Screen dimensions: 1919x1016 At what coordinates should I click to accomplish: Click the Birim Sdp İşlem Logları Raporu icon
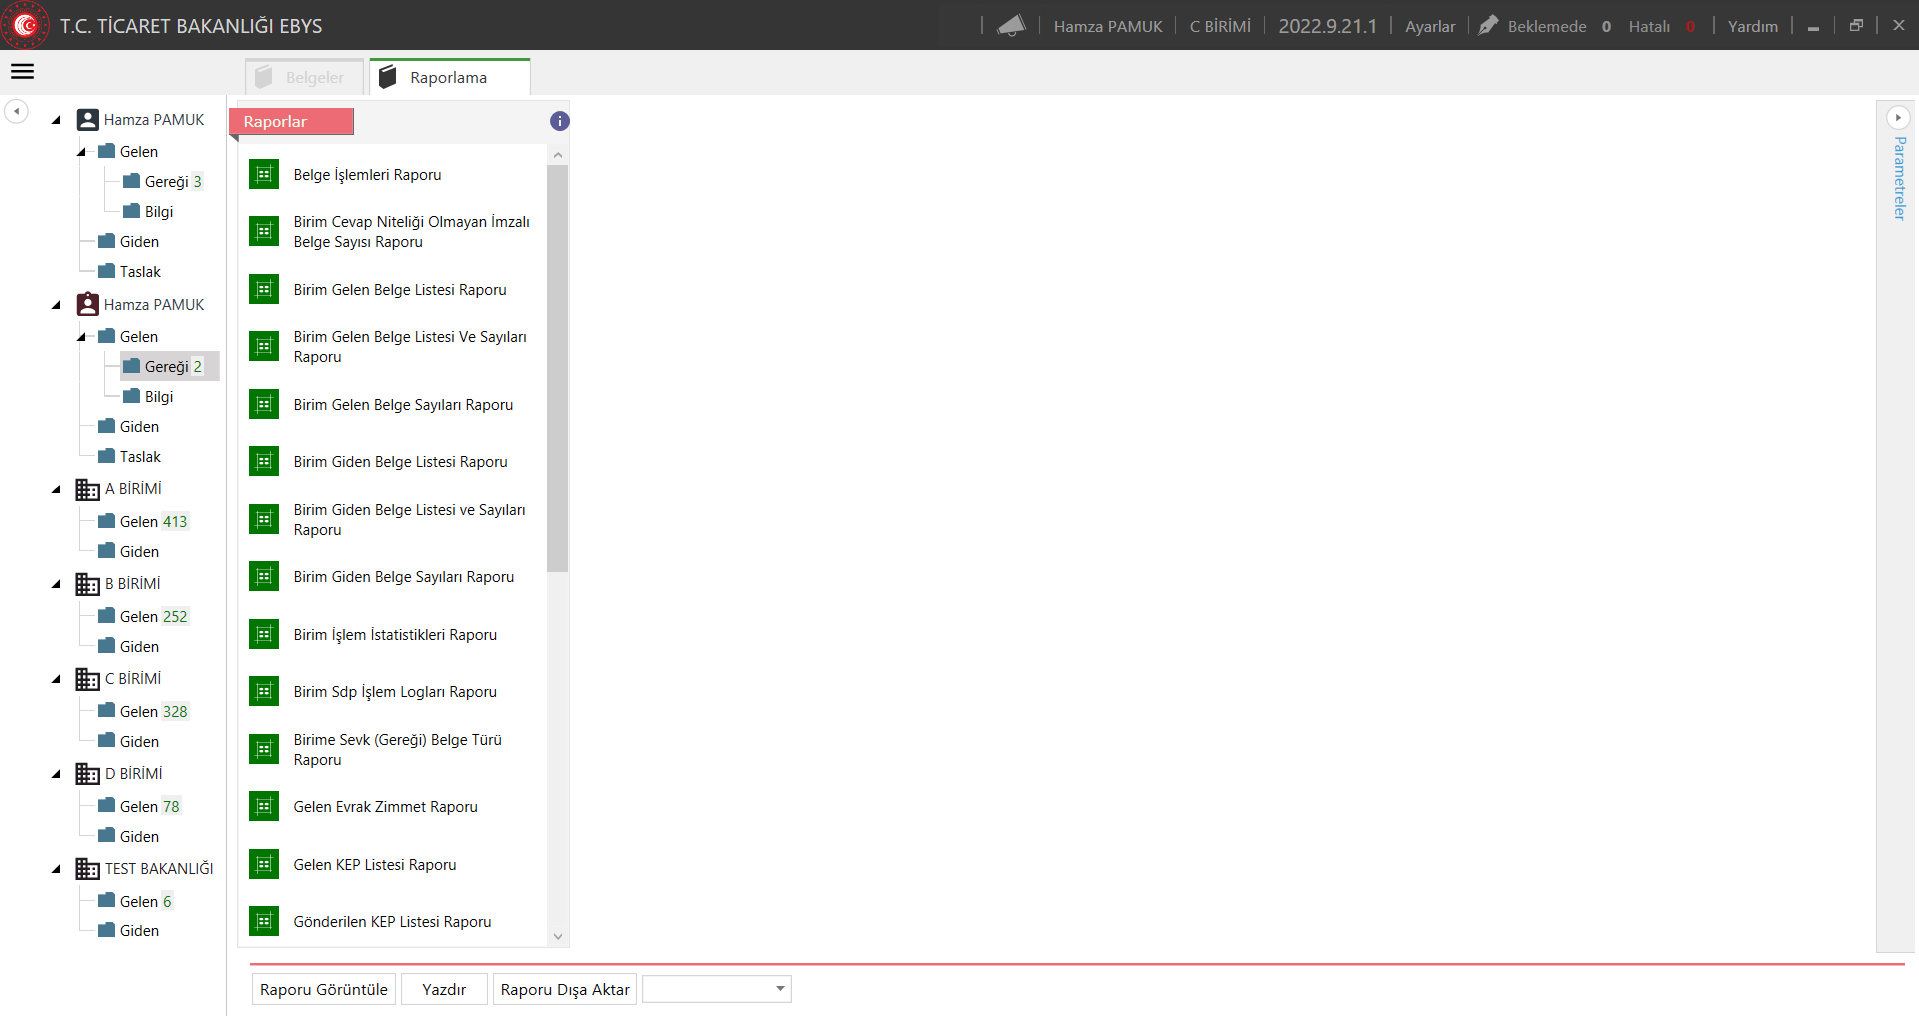point(264,691)
